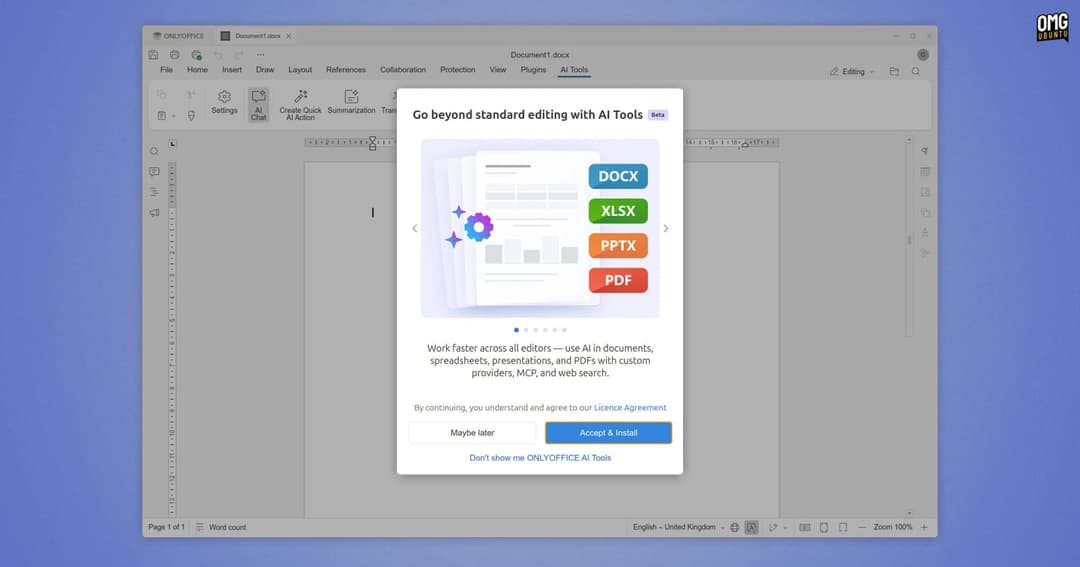Open the Editing mode dropdown
Screen dimensions: 1080x567
point(852,72)
